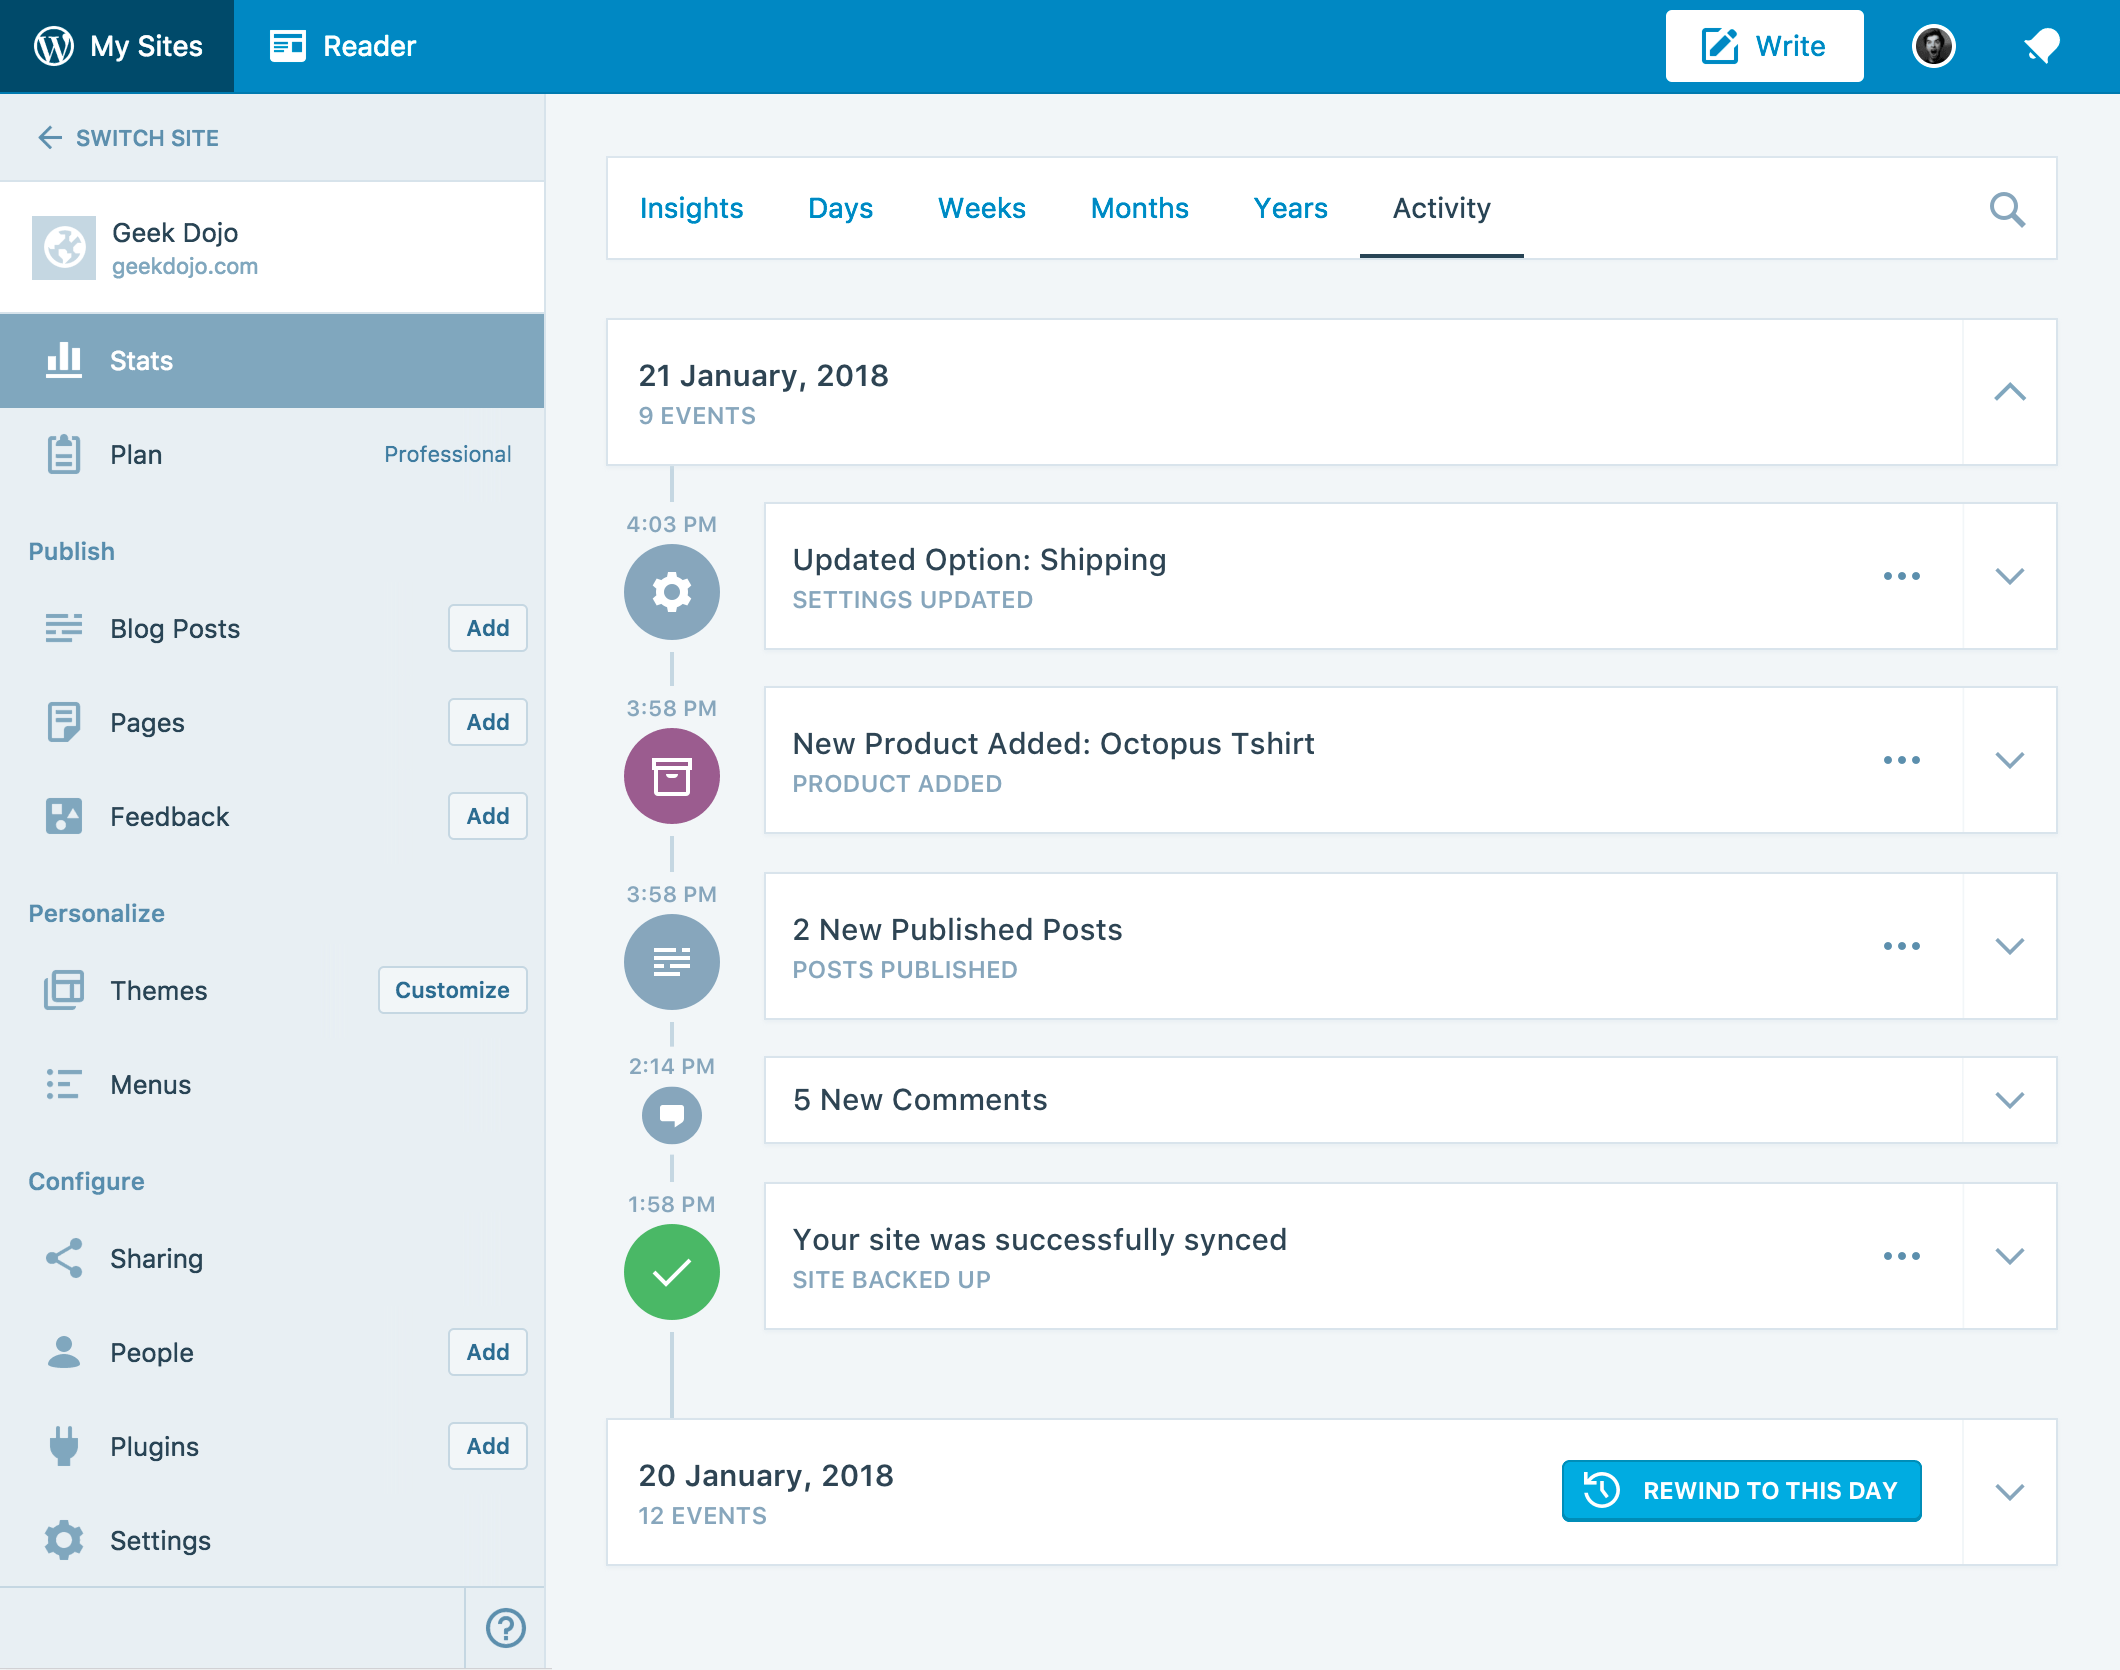The image size is (2120, 1670).
Task: Click the Shipping settings gear timeline icon
Action: 671,592
